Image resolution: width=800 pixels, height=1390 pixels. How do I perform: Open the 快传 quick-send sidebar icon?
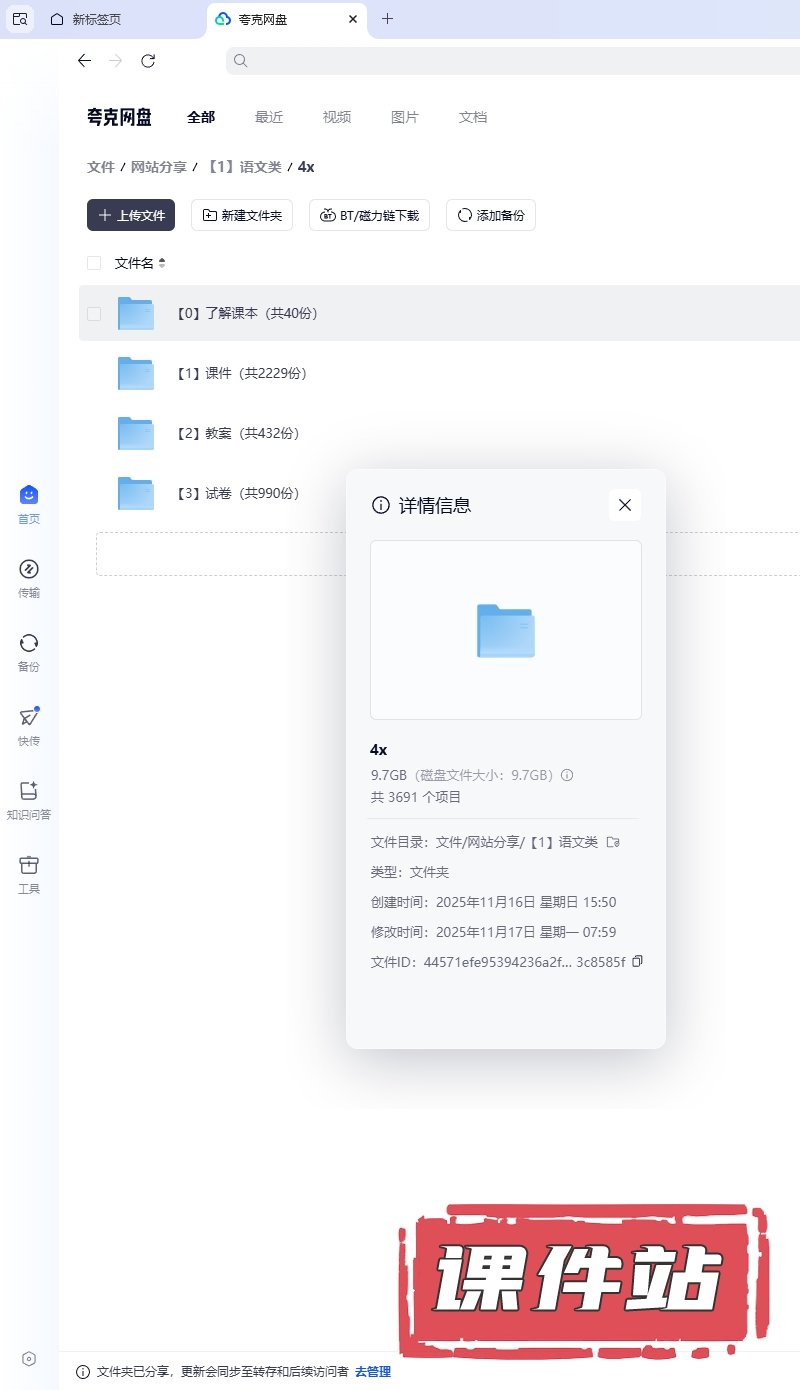(28, 718)
